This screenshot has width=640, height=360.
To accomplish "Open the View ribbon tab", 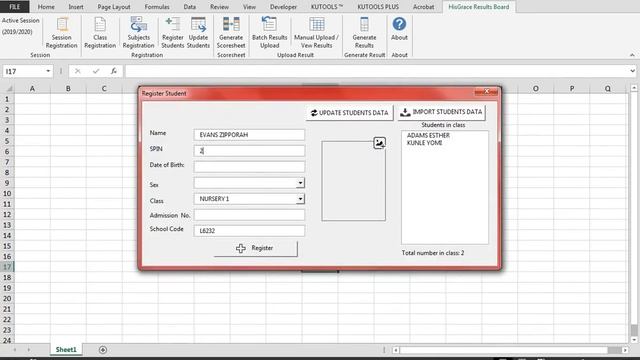I will pos(249,7).
